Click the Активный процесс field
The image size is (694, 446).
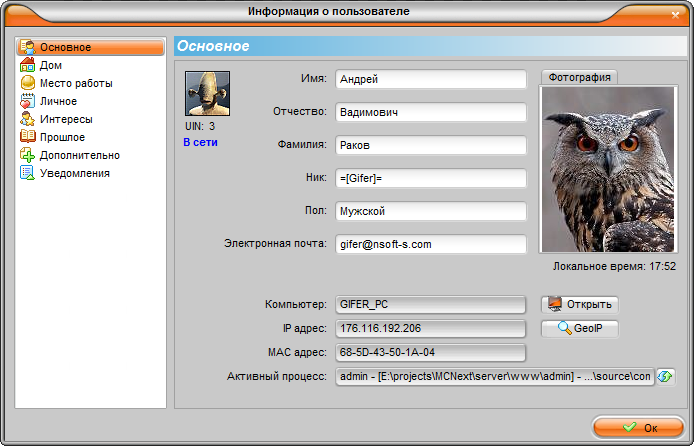495,377
